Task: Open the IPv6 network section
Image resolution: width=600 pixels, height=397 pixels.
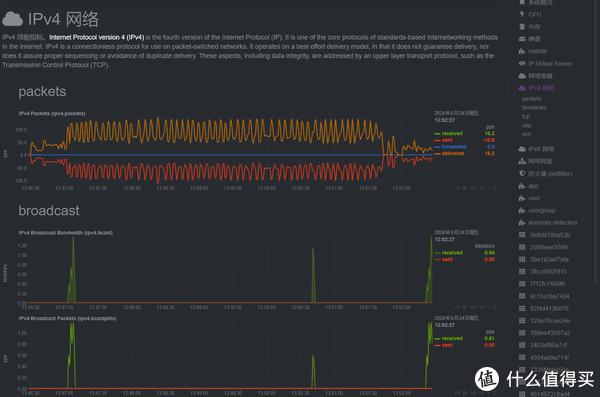Action: click(x=541, y=149)
